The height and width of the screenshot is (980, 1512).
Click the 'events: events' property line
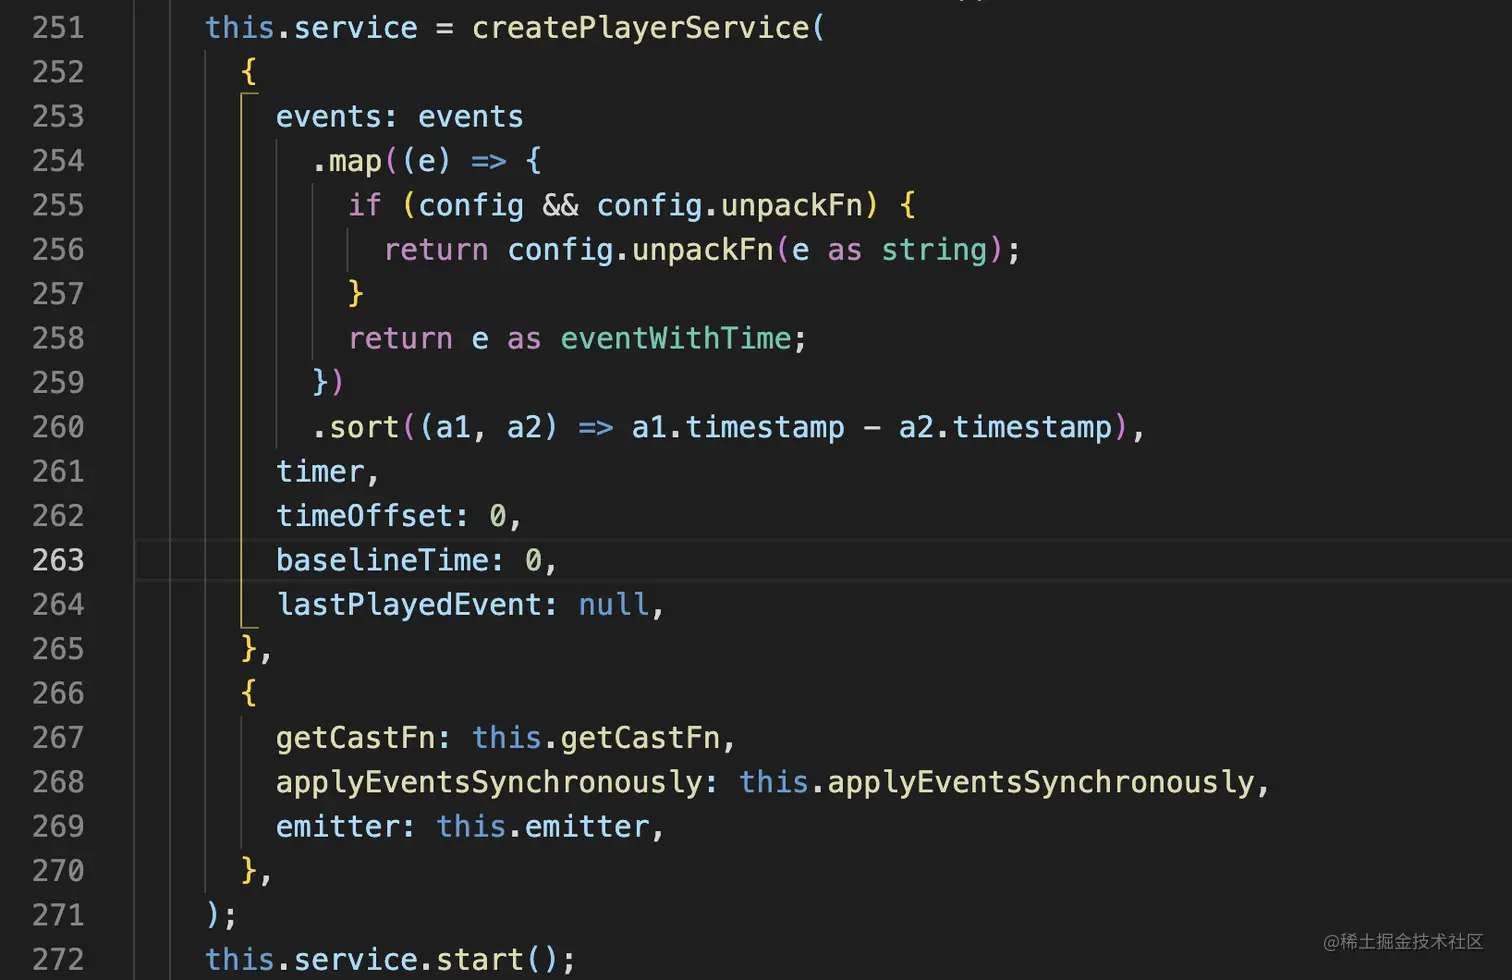399,117
